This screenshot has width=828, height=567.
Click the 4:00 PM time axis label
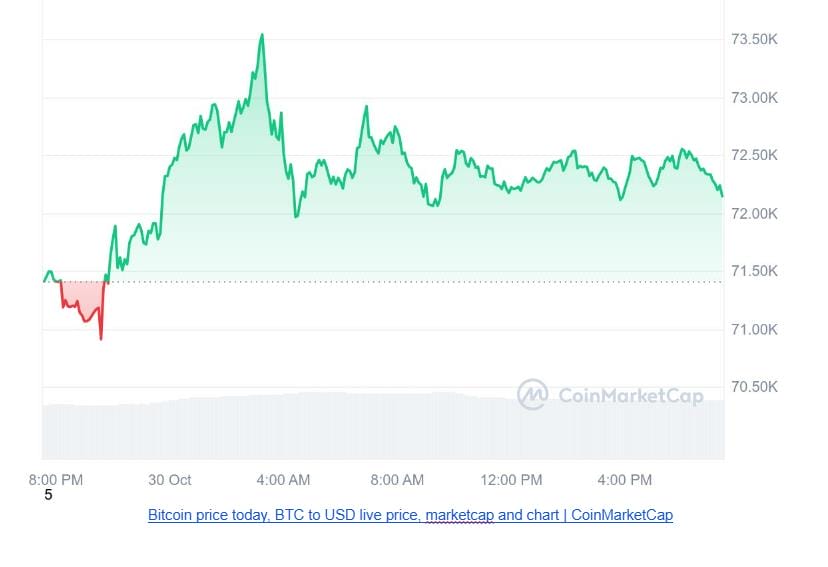tap(625, 480)
